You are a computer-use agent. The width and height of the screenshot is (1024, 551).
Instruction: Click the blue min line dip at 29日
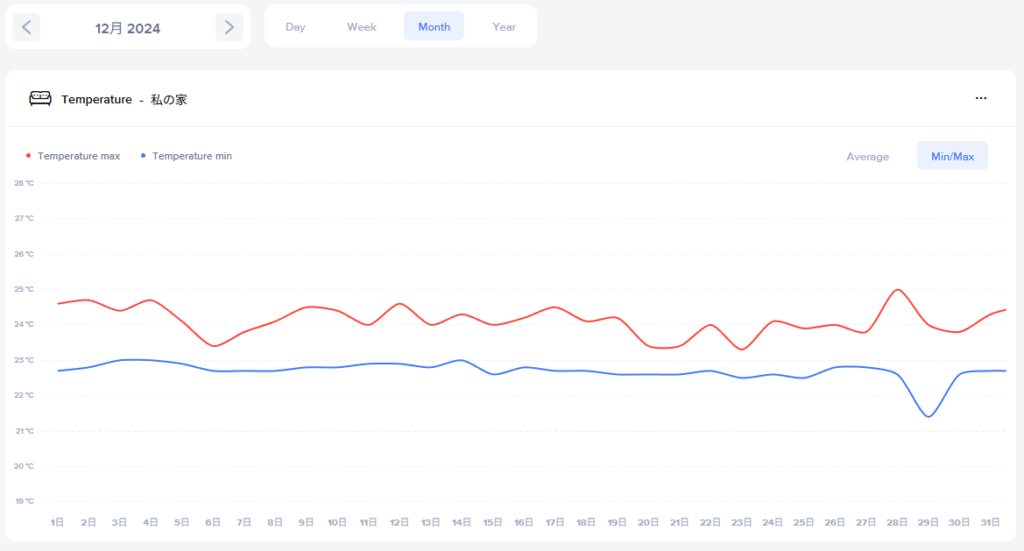(929, 416)
